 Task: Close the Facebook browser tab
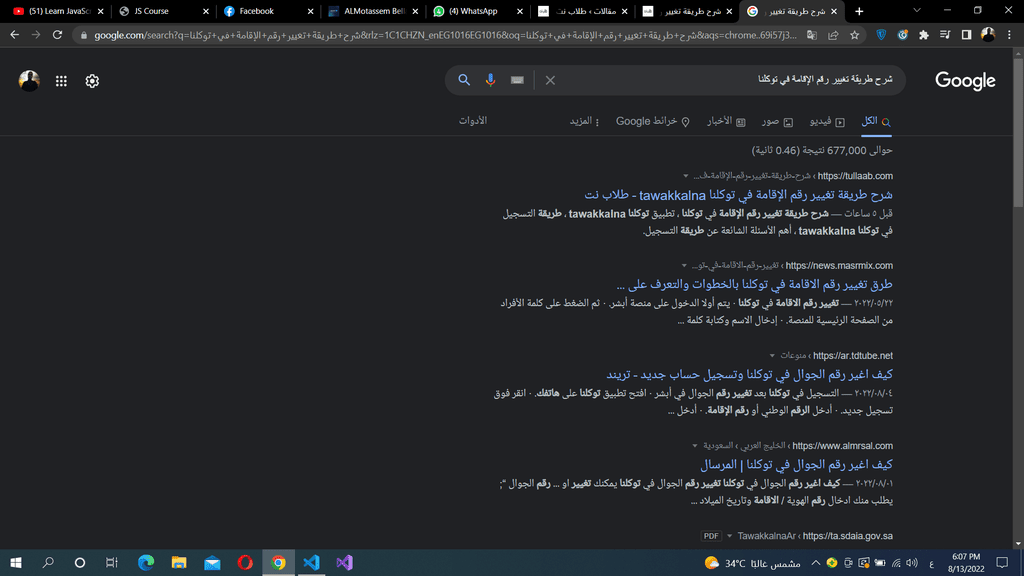click(x=310, y=11)
